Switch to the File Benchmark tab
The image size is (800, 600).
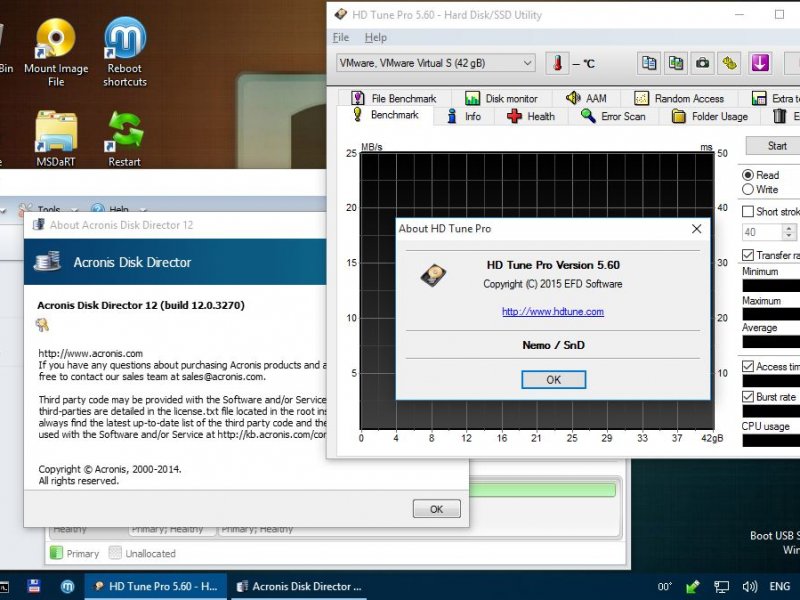pyautogui.click(x=393, y=98)
